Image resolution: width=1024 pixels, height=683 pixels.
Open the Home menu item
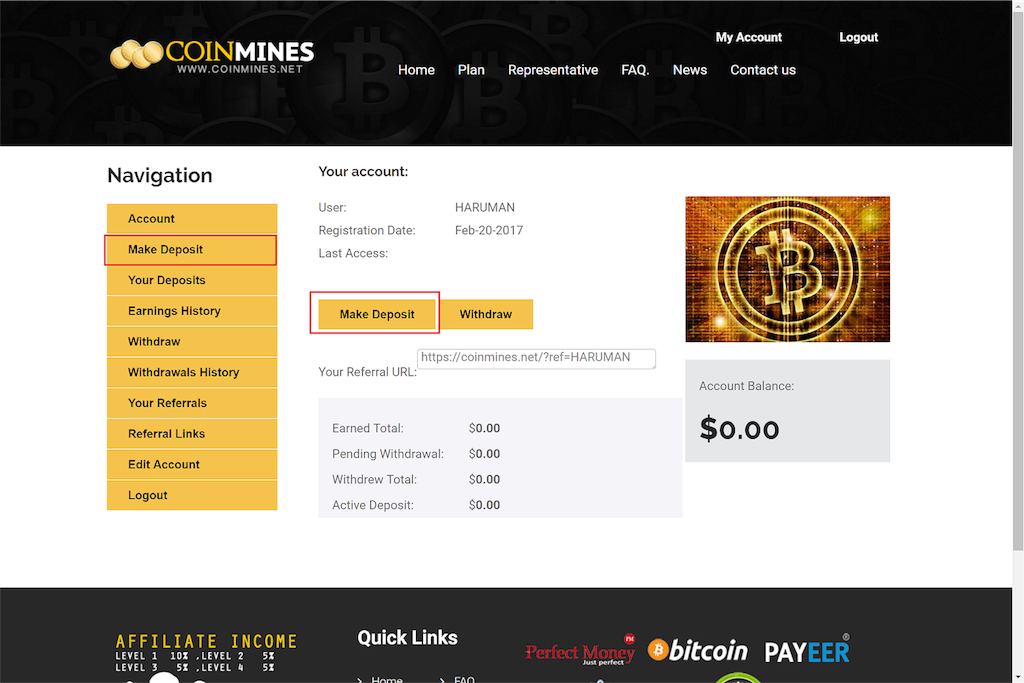(416, 70)
